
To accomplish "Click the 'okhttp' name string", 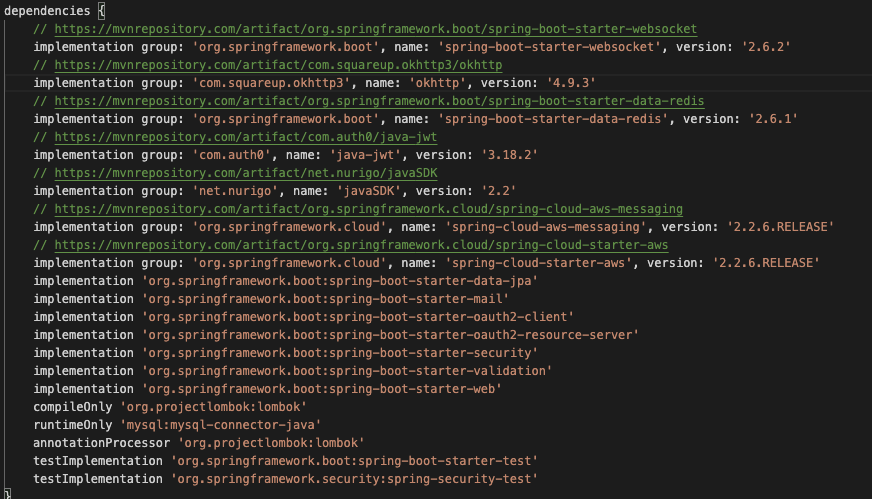I will click(437, 83).
